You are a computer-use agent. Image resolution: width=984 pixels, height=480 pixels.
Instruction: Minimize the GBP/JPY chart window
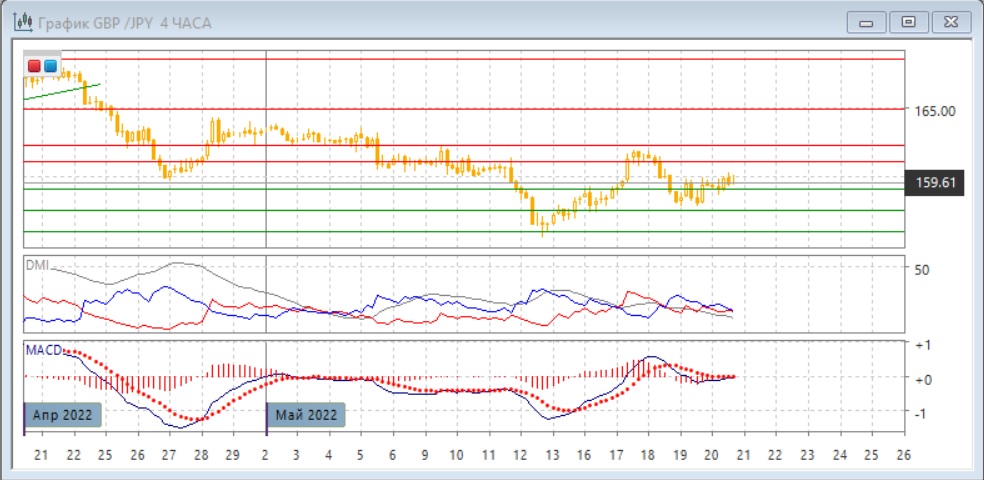click(867, 23)
